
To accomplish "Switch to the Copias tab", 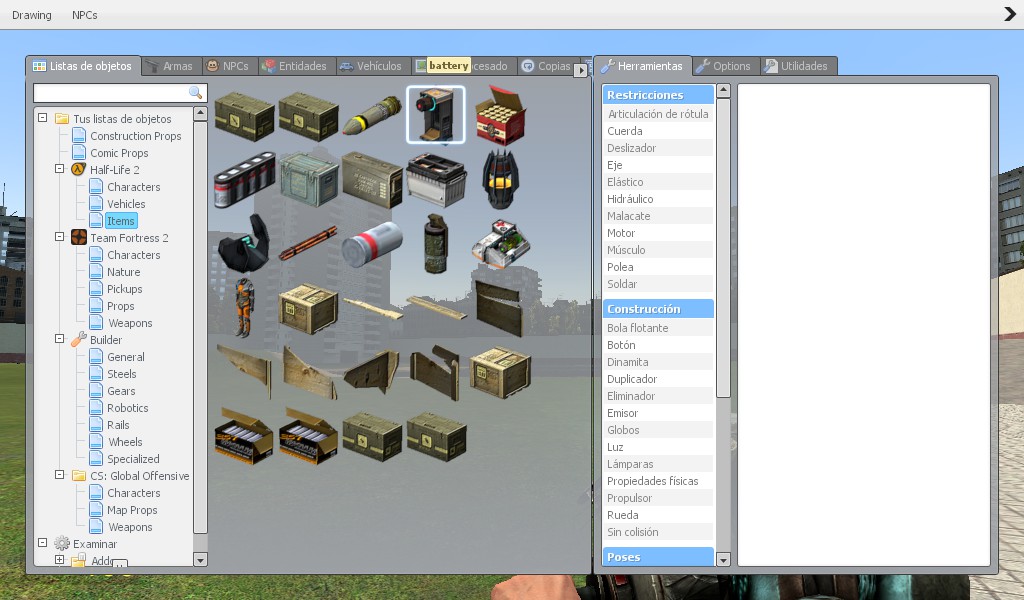I will pyautogui.click(x=546, y=66).
